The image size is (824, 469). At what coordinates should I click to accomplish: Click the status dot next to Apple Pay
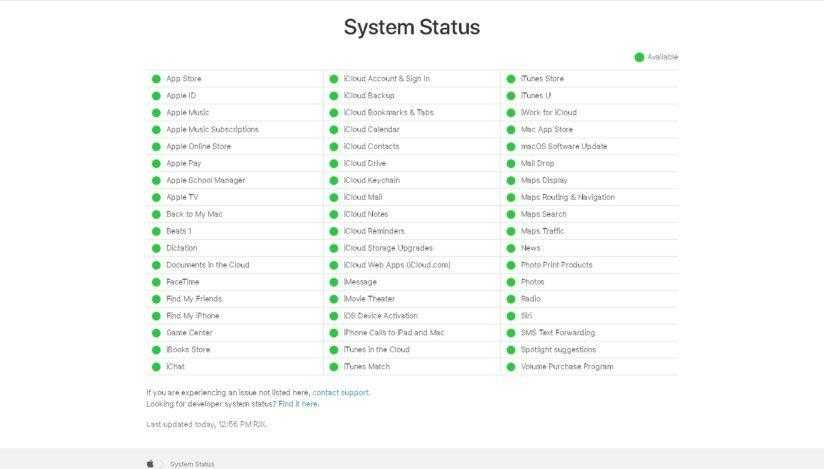point(156,163)
